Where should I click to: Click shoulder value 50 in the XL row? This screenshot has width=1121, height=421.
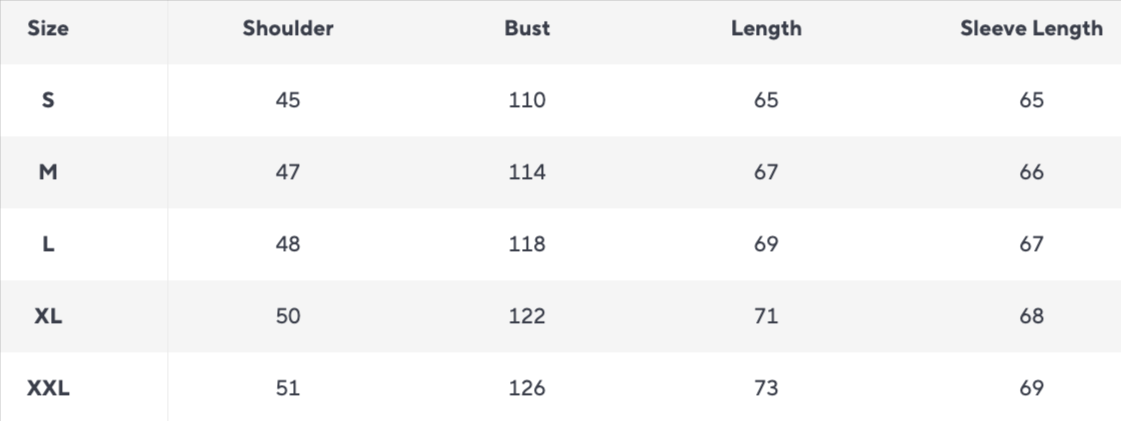pyautogui.click(x=288, y=316)
